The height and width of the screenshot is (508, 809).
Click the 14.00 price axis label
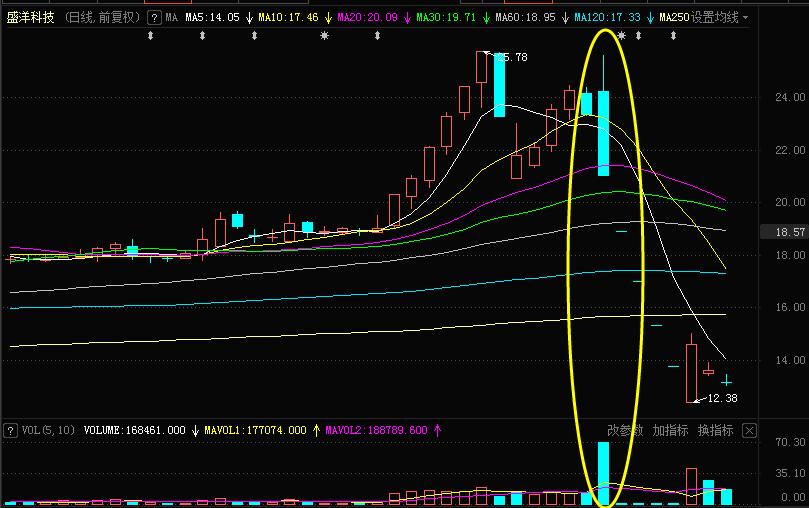[789, 360]
